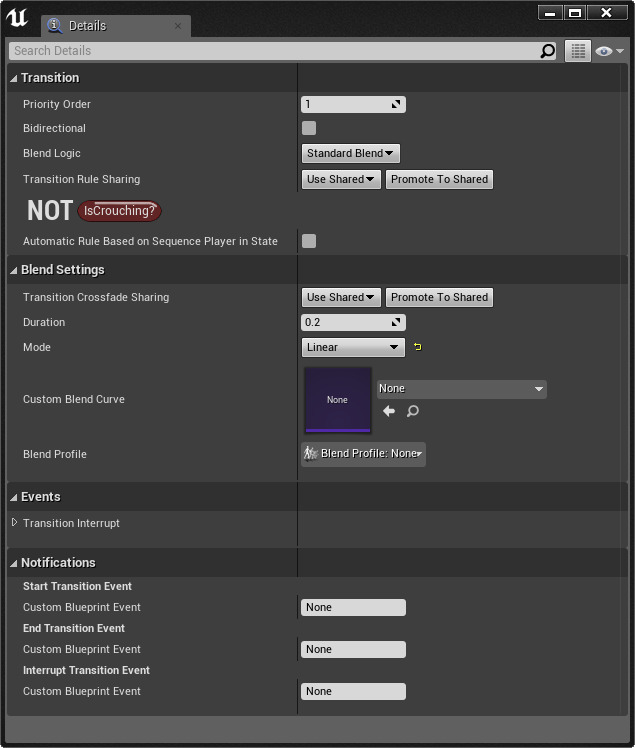The width and height of the screenshot is (635, 748).
Task: Open the Blend Profile dropdown
Action: click(x=364, y=454)
